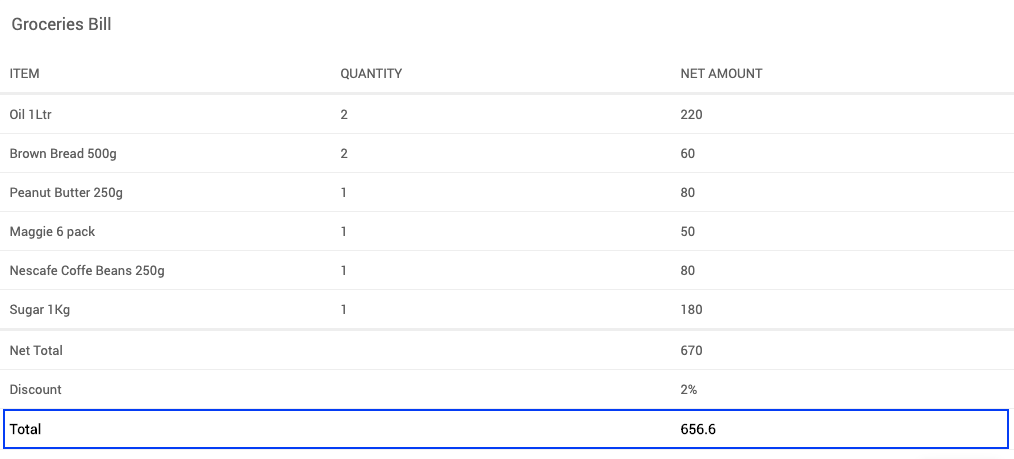1014x459 pixels.
Task: Click the 180 amount for Sugar
Action: pyautogui.click(x=691, y=310)
